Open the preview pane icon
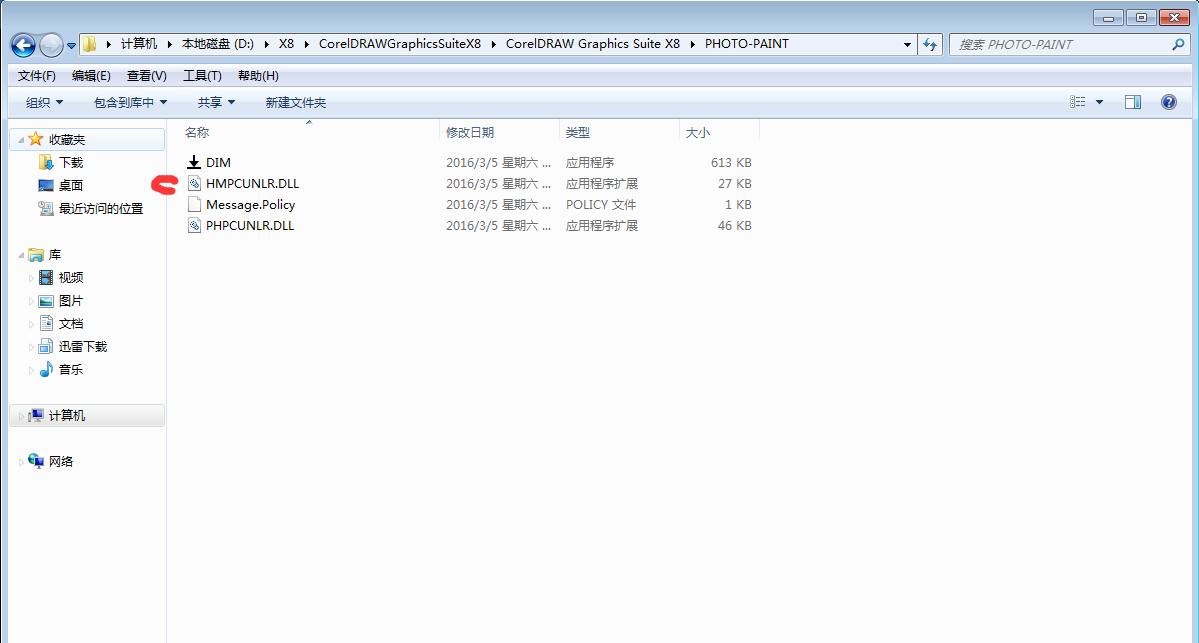The image size is (1199, 643). click(x=1133, y=101)
